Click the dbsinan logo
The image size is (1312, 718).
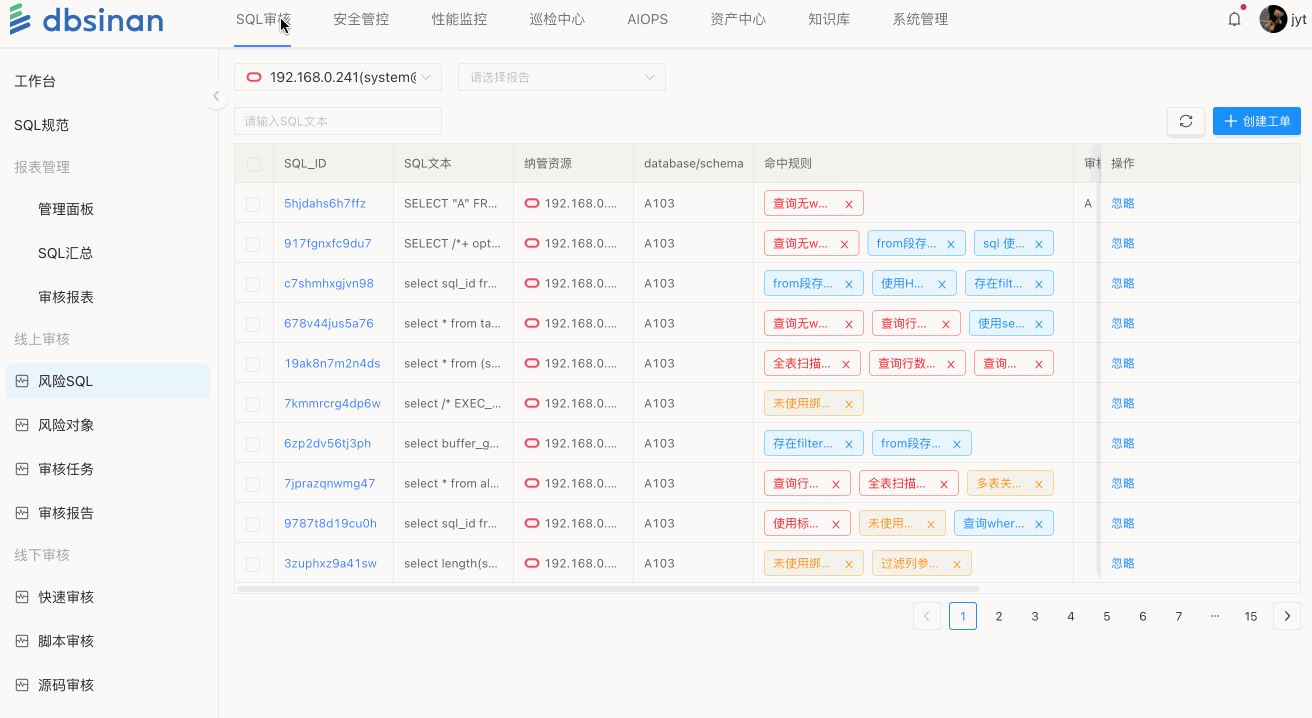pos(86,20)
